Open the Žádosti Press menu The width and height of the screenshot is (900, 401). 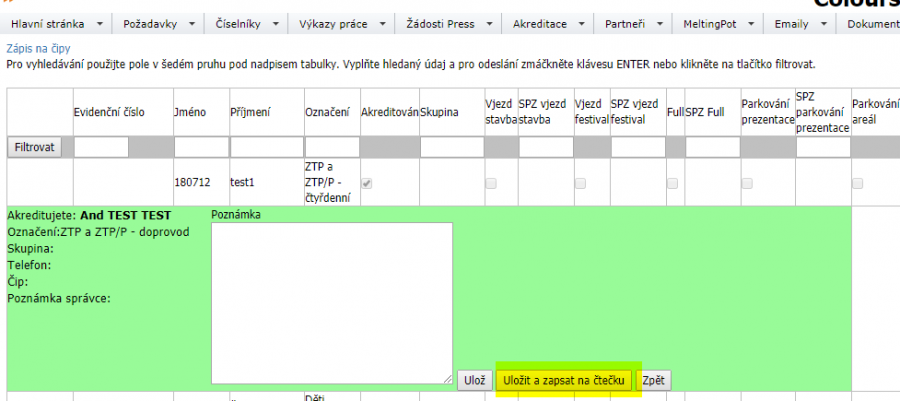point(447,22)
